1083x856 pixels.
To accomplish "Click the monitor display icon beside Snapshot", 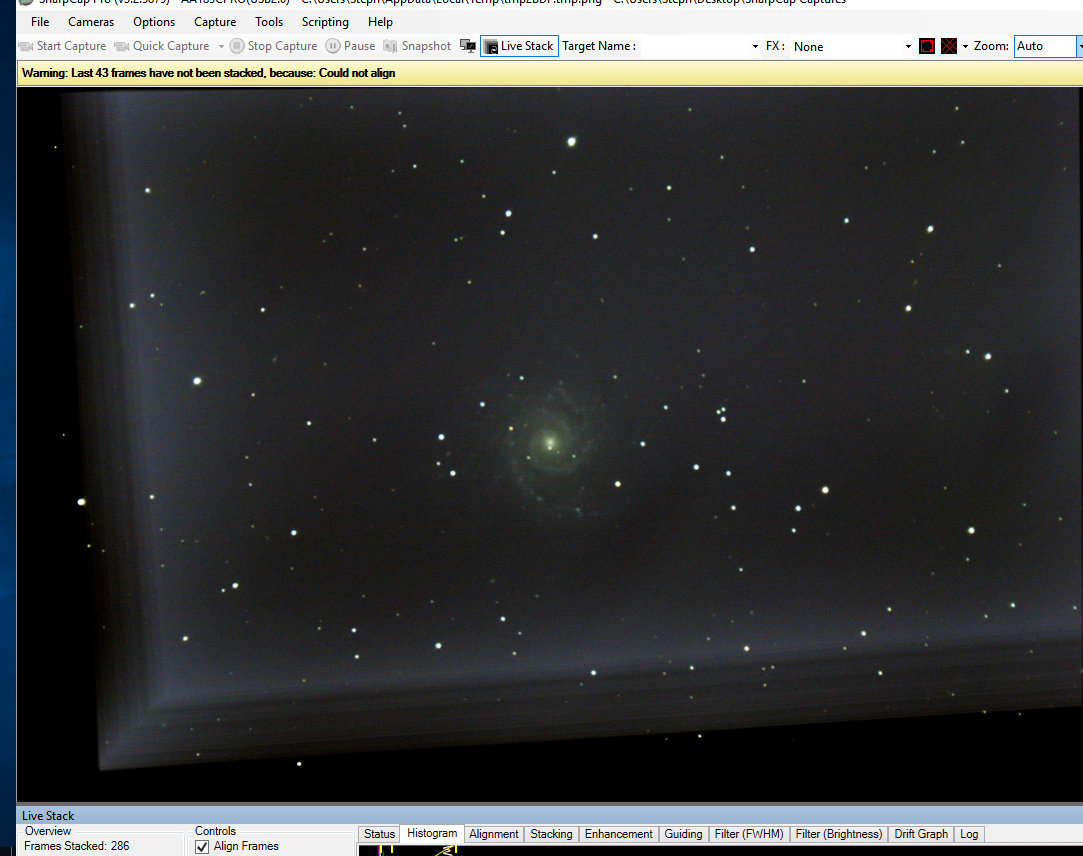I will pyautogui.click(x=468, y=46).
